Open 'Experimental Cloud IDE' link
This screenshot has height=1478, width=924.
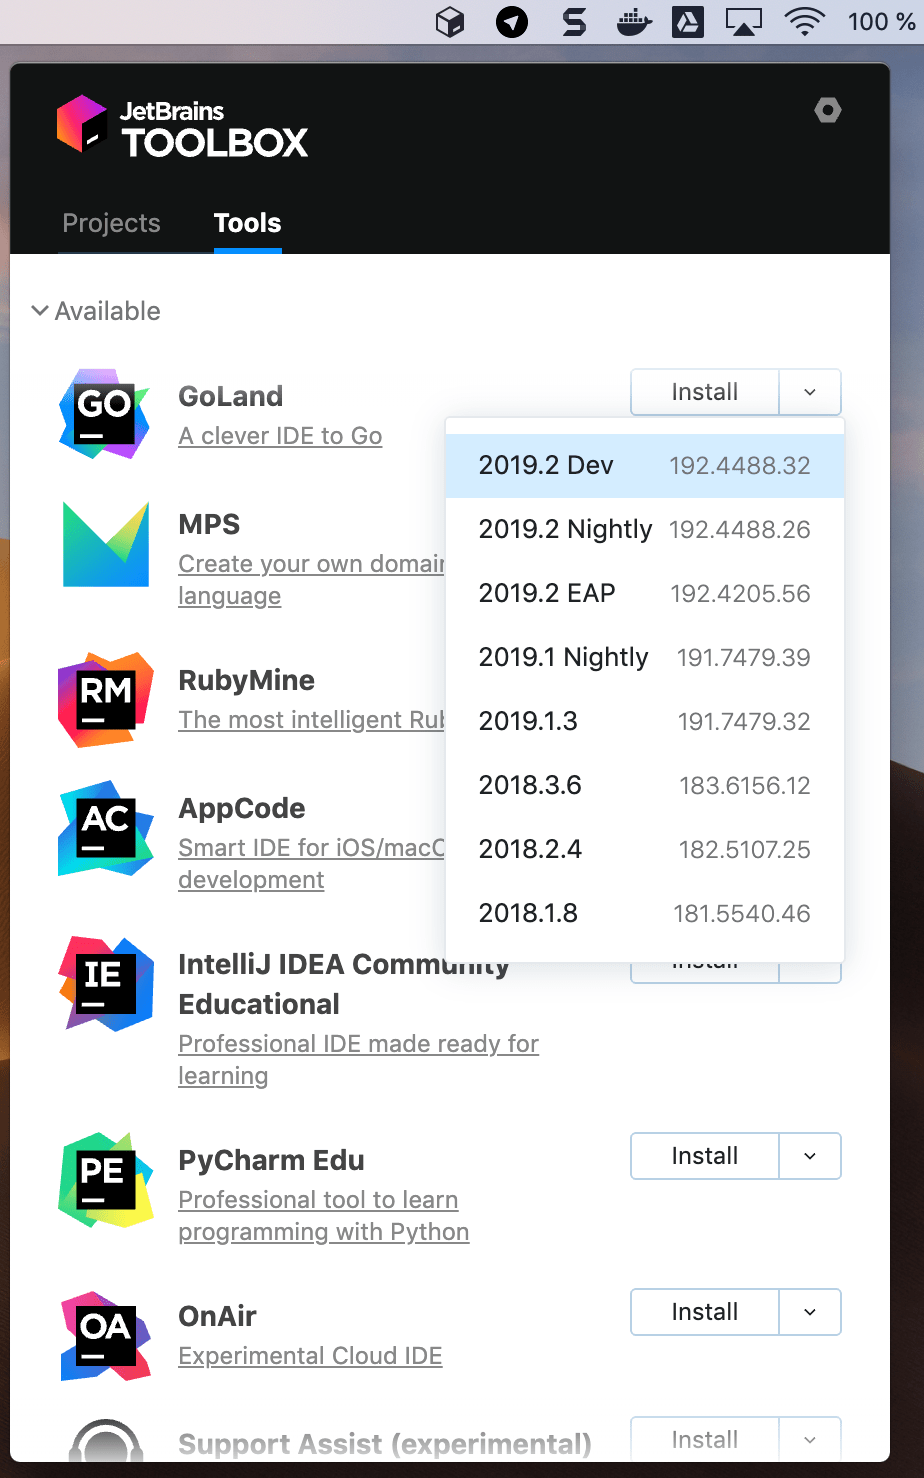pos(310,1356)
